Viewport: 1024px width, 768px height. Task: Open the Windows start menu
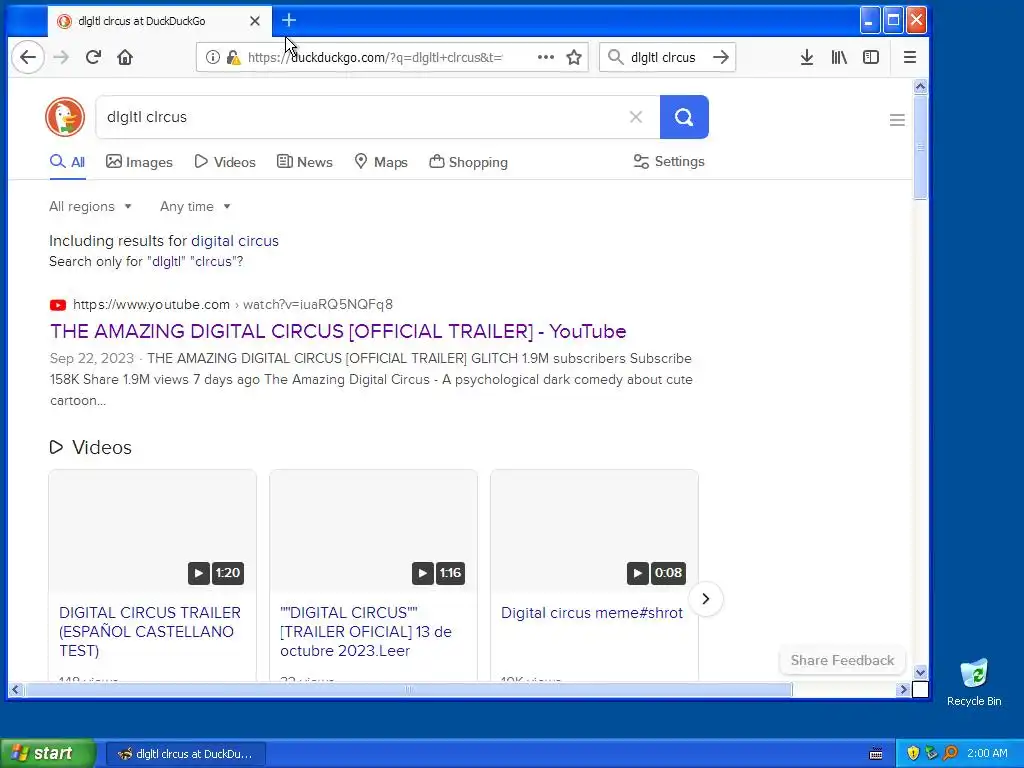48,753
